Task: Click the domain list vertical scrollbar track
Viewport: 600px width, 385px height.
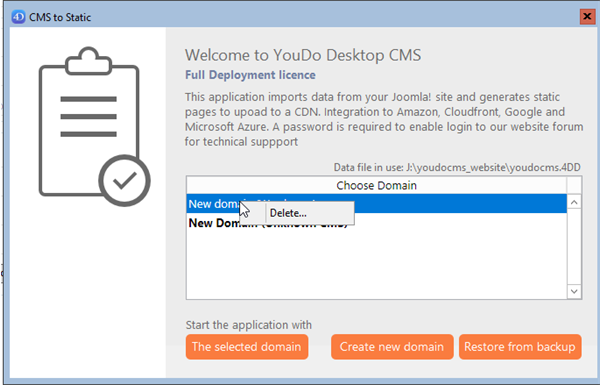Action: (574, 247)
